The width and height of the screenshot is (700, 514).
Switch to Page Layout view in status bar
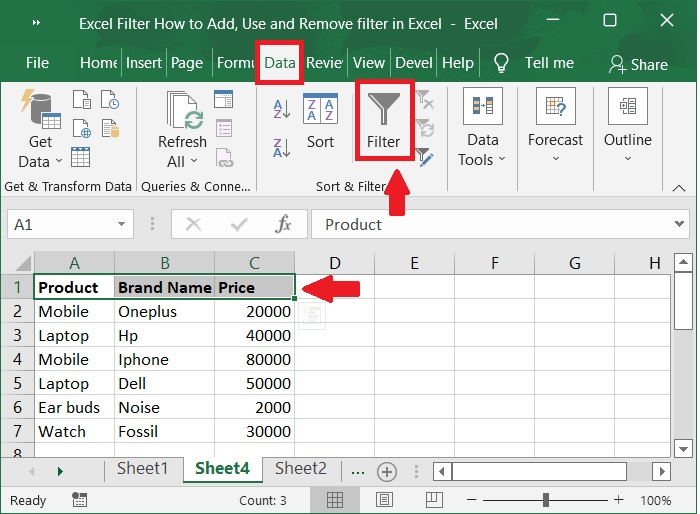tap(379, 500)
